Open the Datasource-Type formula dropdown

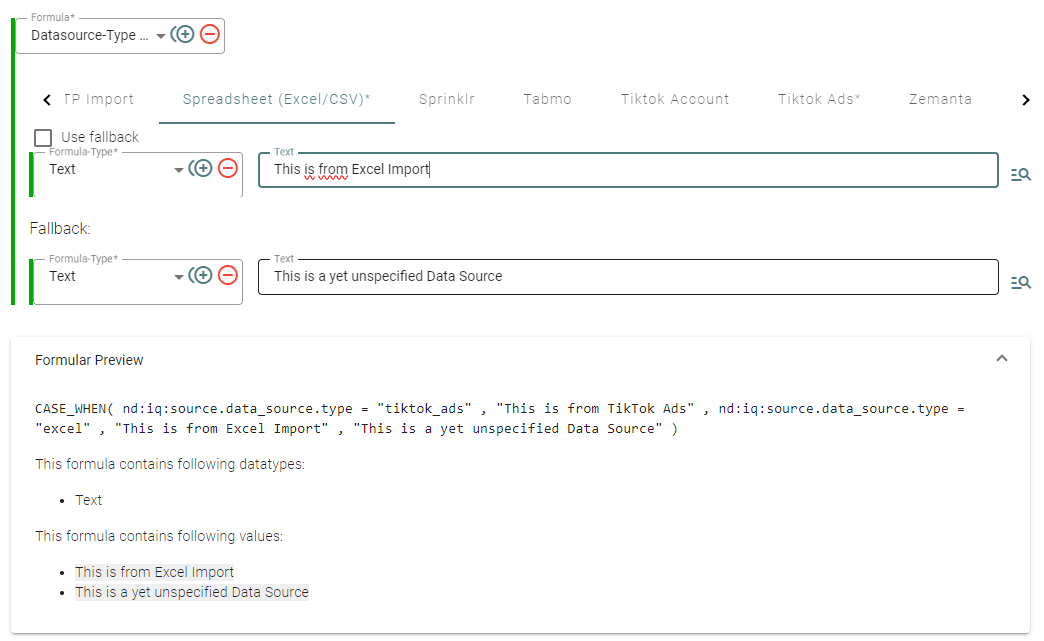pos(160,36)
